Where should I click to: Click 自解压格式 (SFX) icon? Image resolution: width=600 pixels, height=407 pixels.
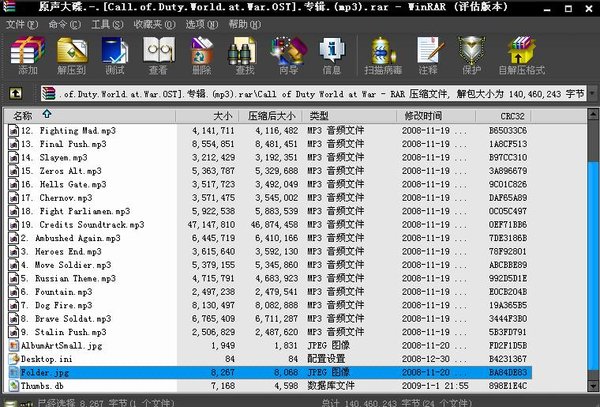[522, 55]
